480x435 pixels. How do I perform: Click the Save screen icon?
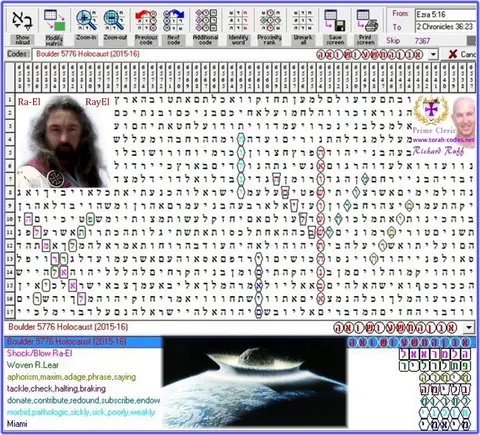click(335, 21)
